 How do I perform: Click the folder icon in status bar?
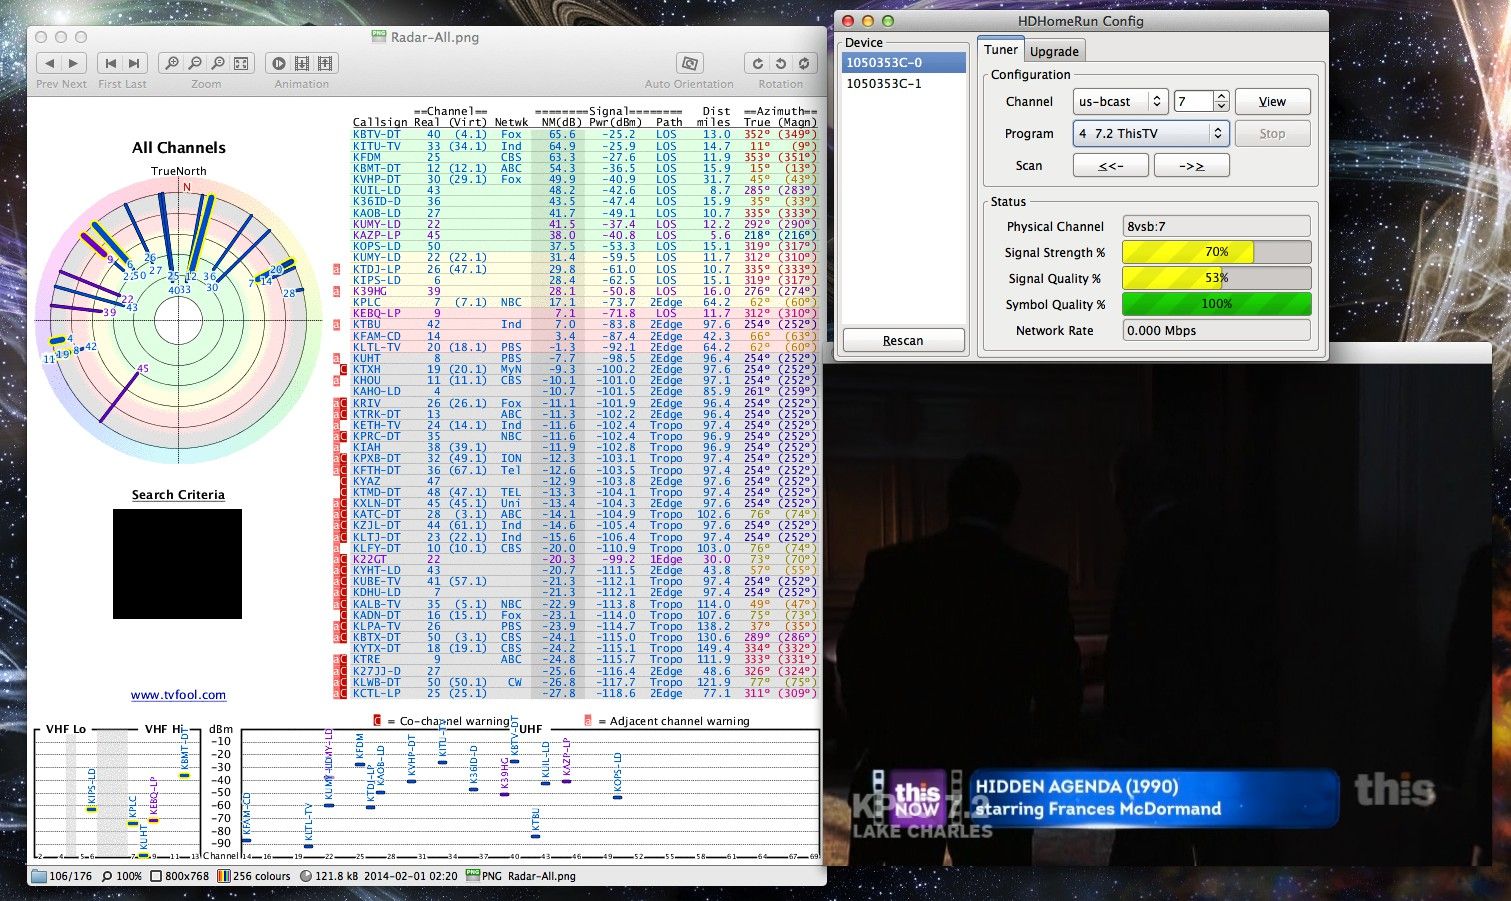point(39,876)
